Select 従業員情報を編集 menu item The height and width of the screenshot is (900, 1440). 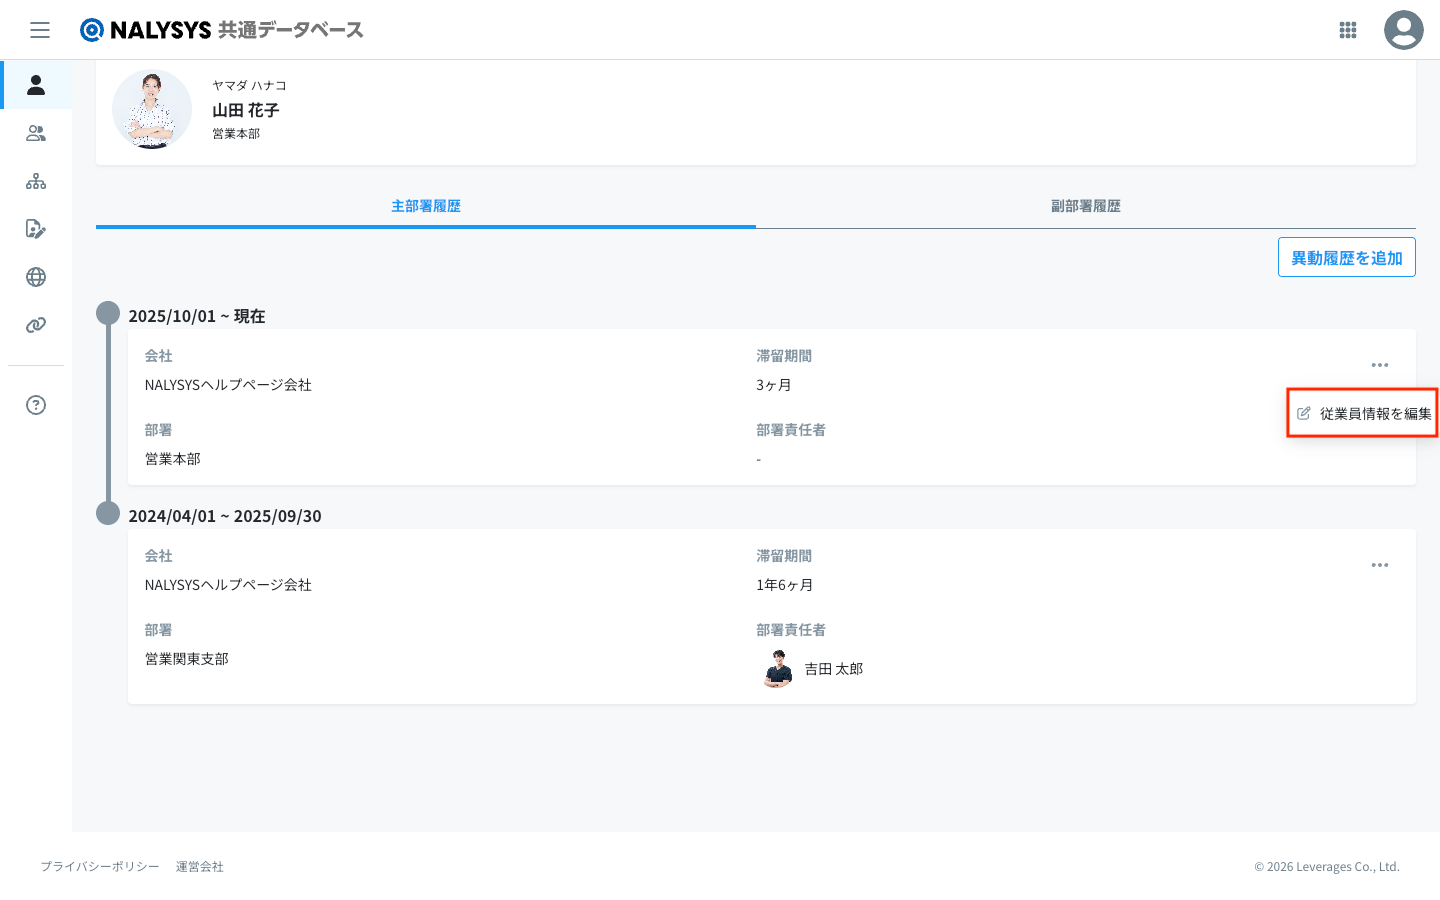(1364, 413)
